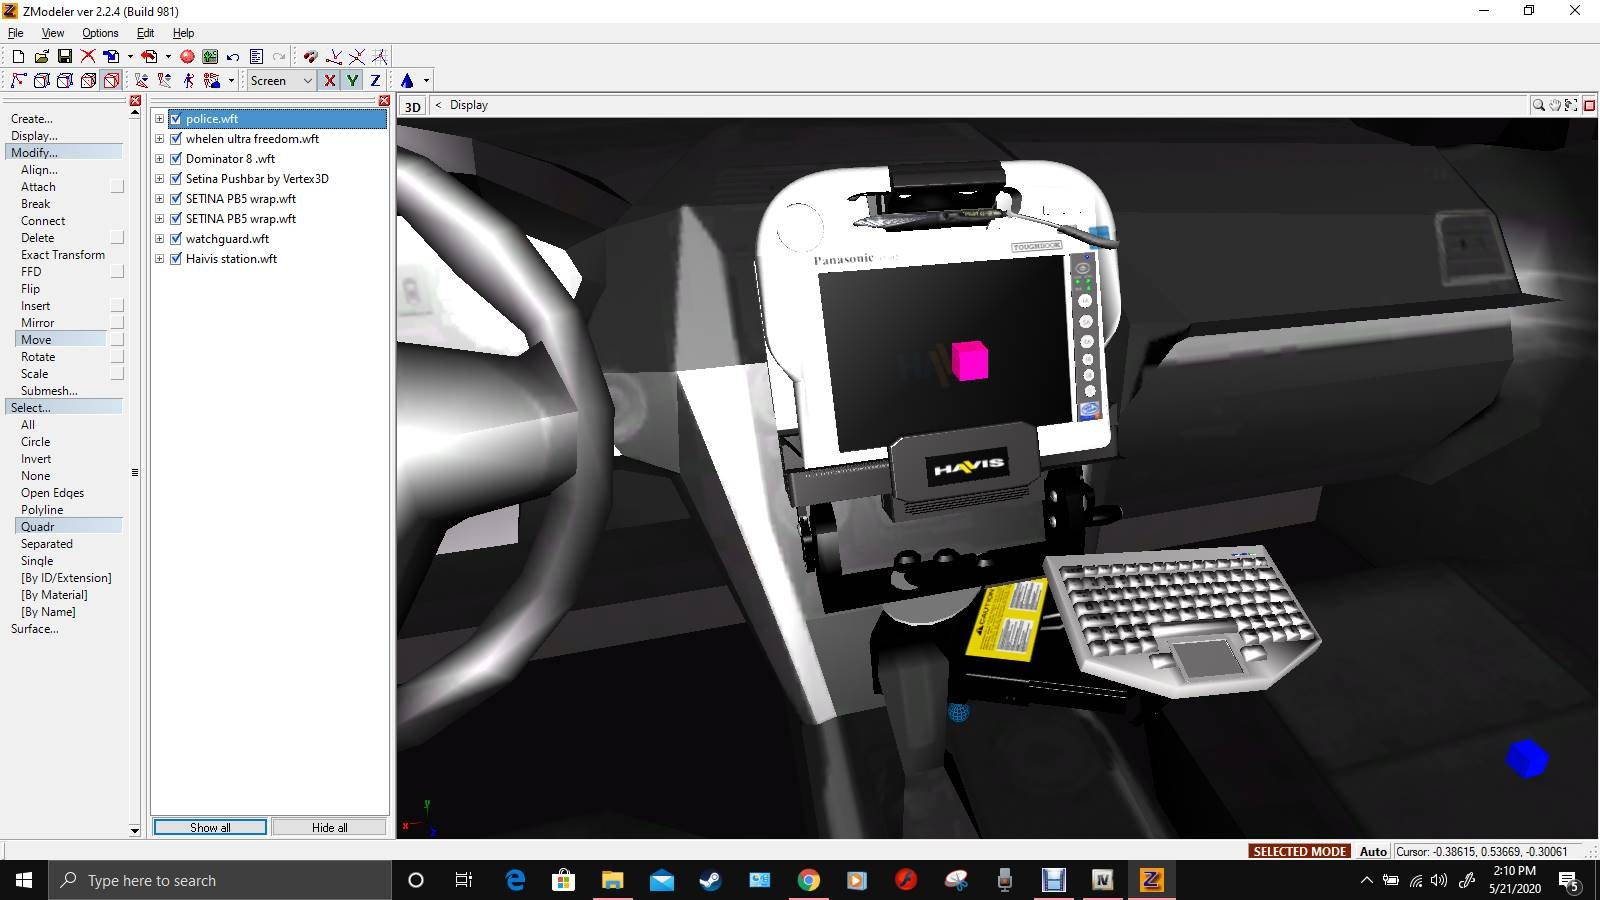Toggle the magnet snapping icon
The image size is (1600, 900).
click(x=310, y=57)
